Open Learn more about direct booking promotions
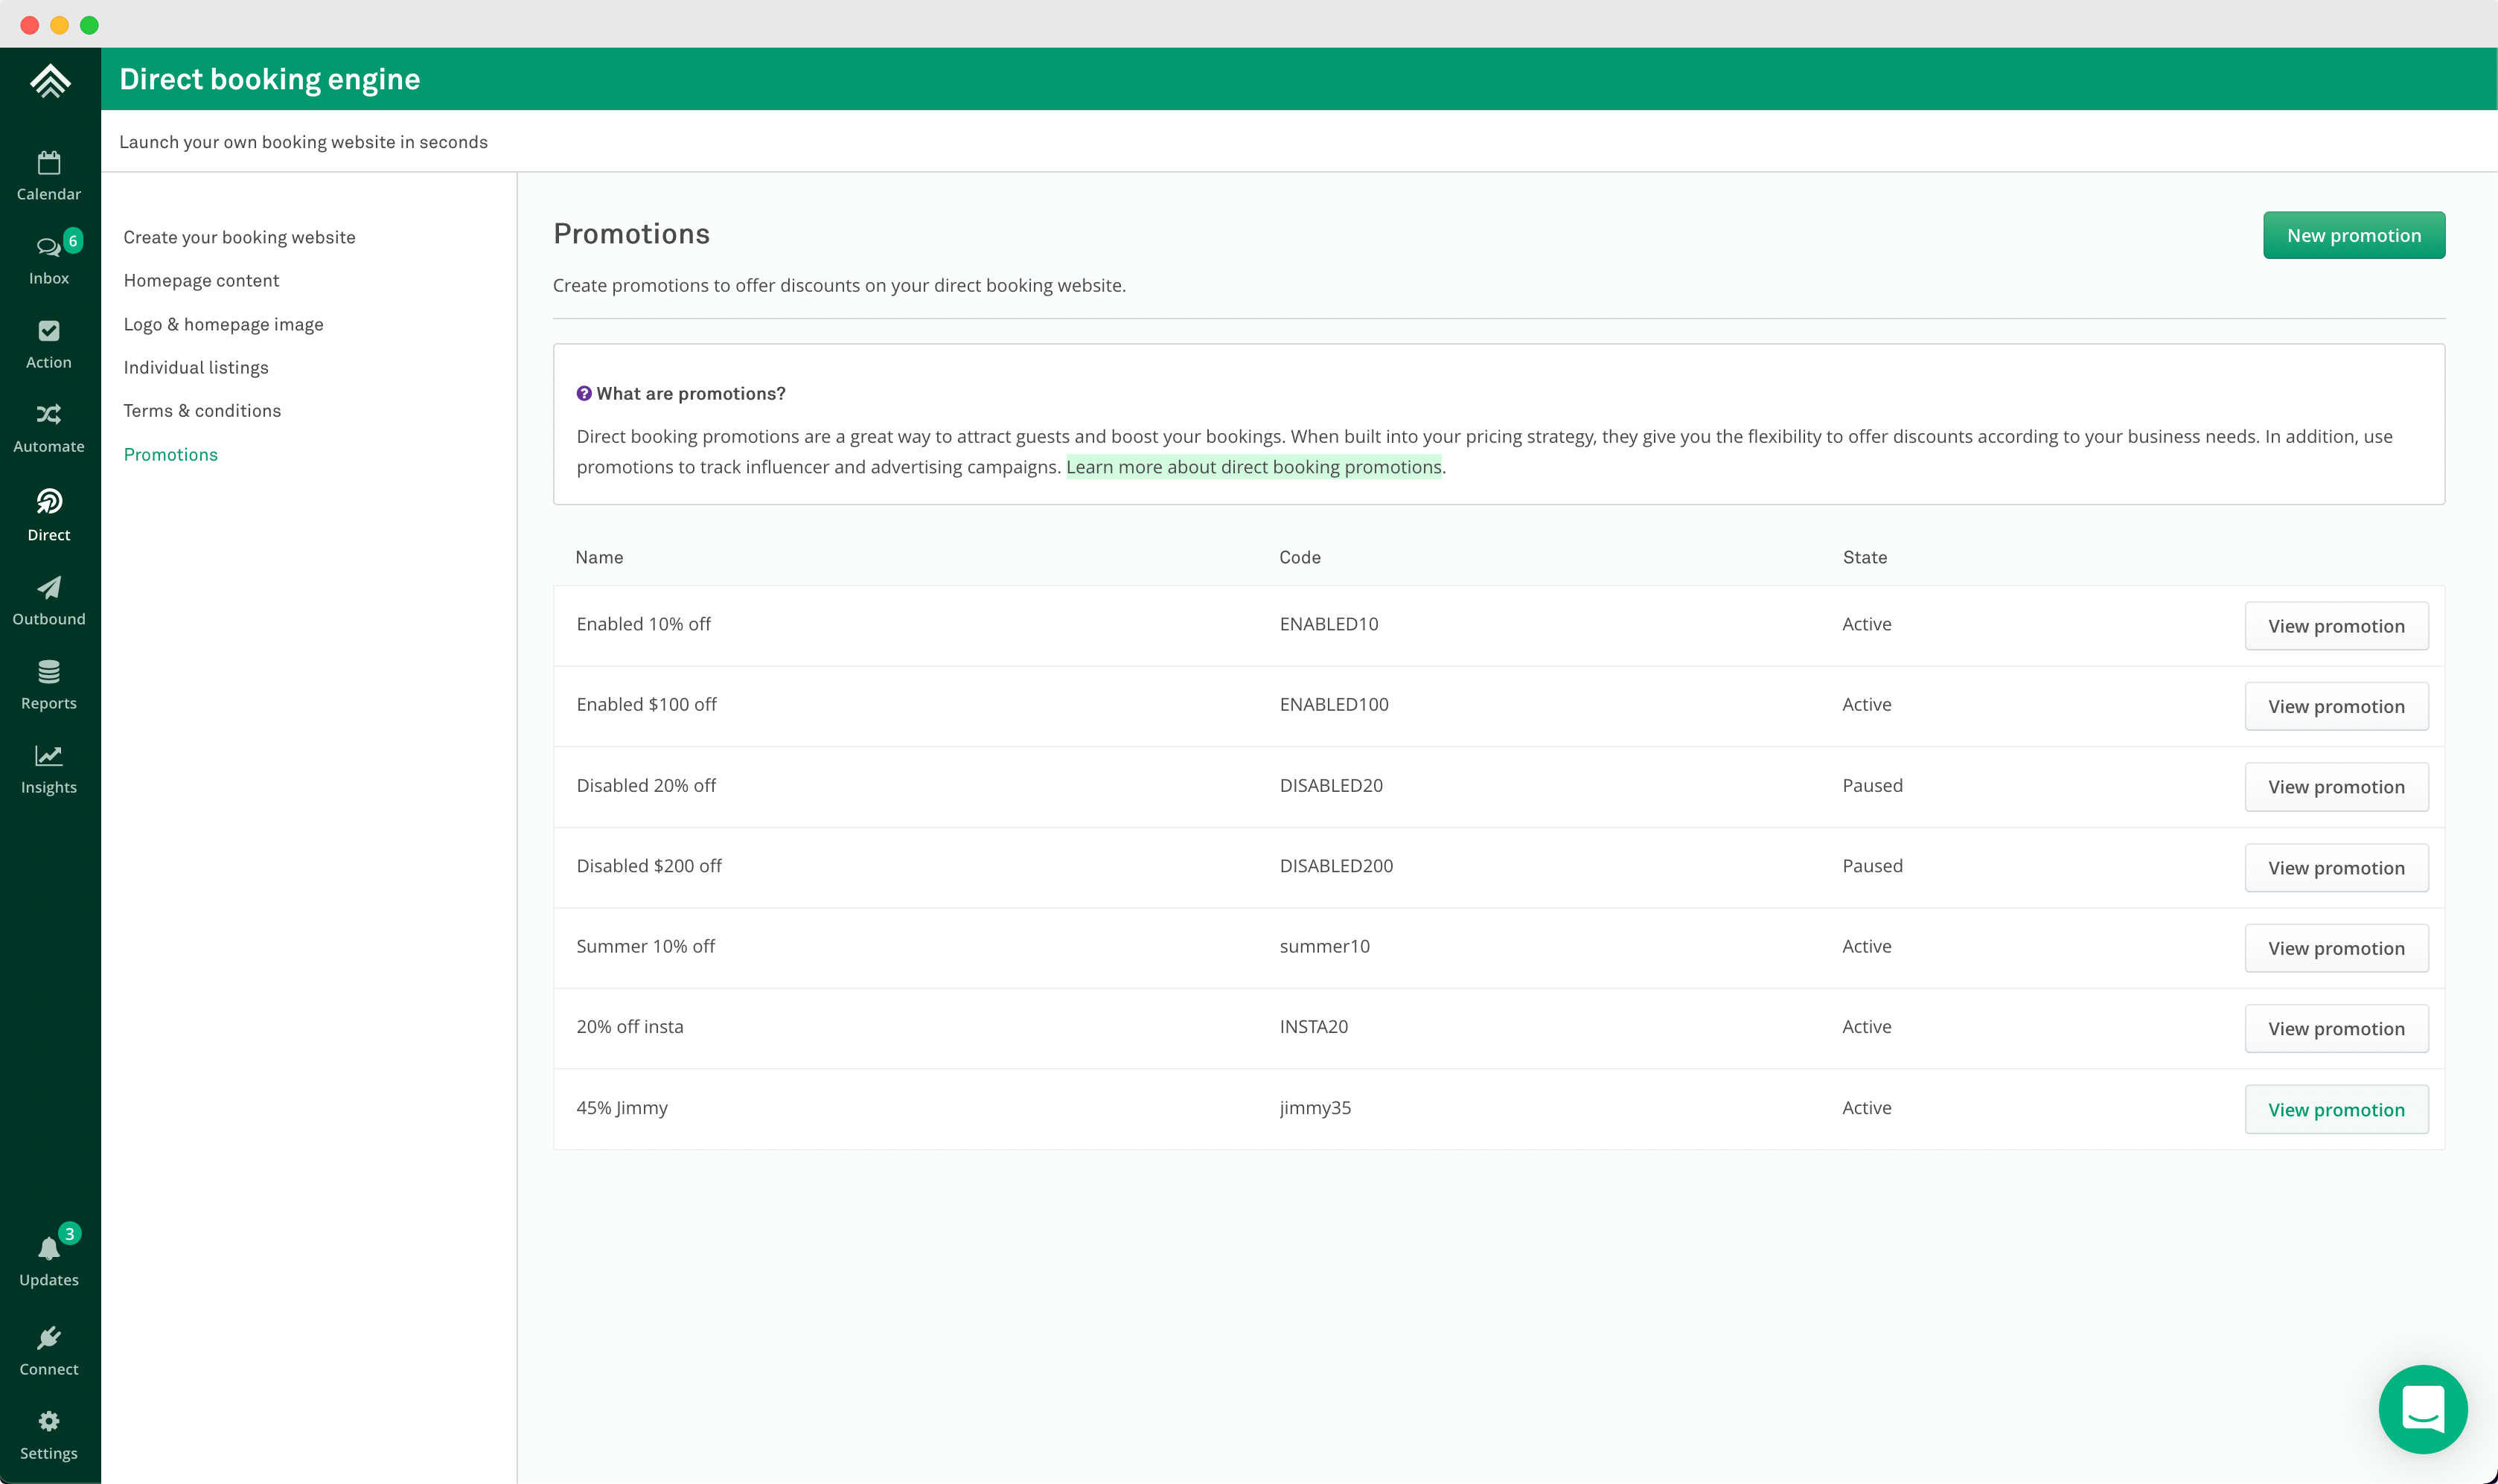The width and height of the screenshot is (2498, 1484). tap(1253, 467)
